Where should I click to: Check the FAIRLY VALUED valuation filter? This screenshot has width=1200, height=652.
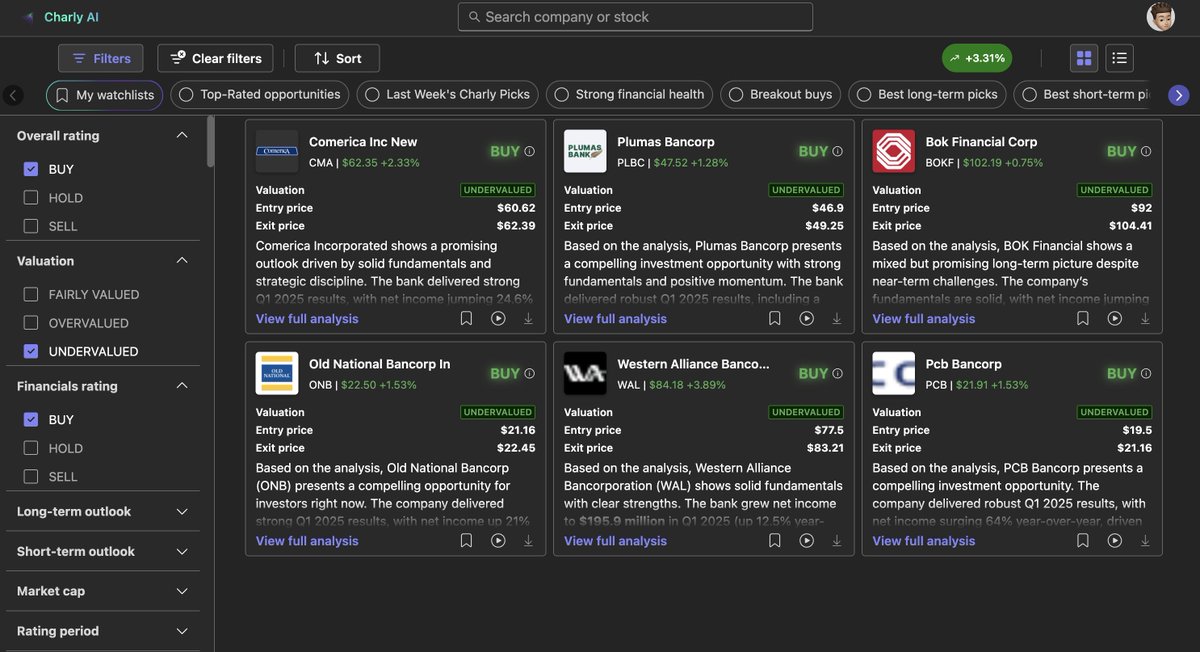31,294
